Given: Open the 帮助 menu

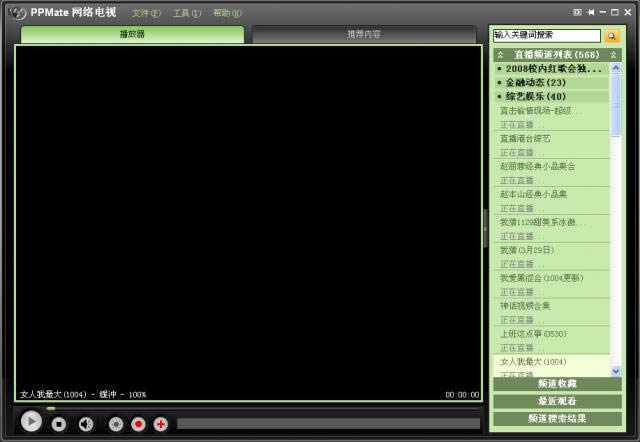Looking at the screenshot, I should tap(227, 13).
